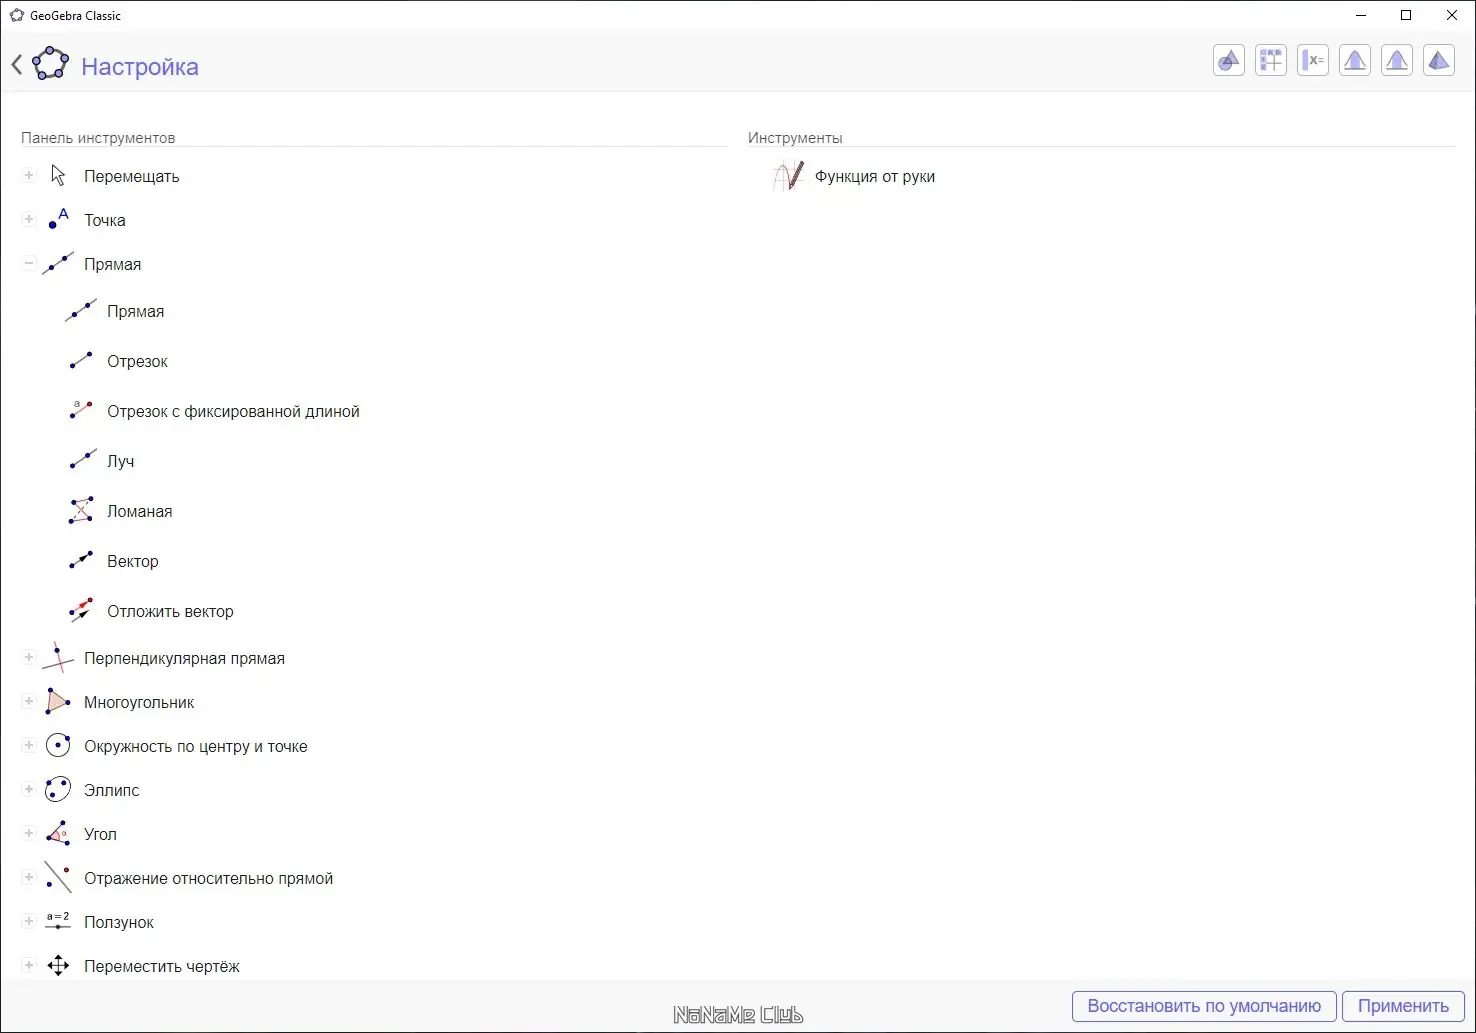Pick the Луч ray tool icon
The image size is (1476, 1033).
point(81,461)
